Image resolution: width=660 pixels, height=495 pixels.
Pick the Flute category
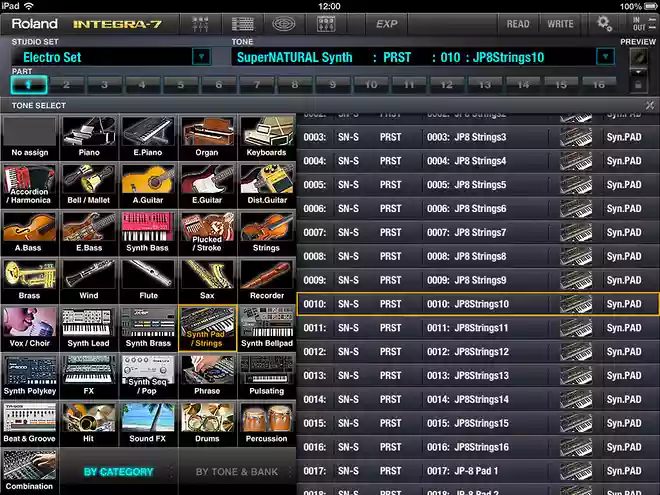[148, 280]
